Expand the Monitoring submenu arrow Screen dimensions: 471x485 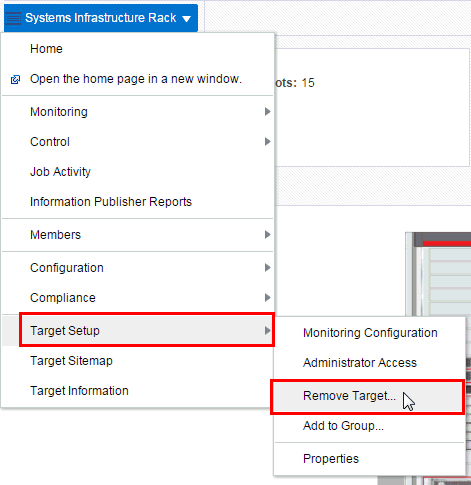tap(267, 112)
